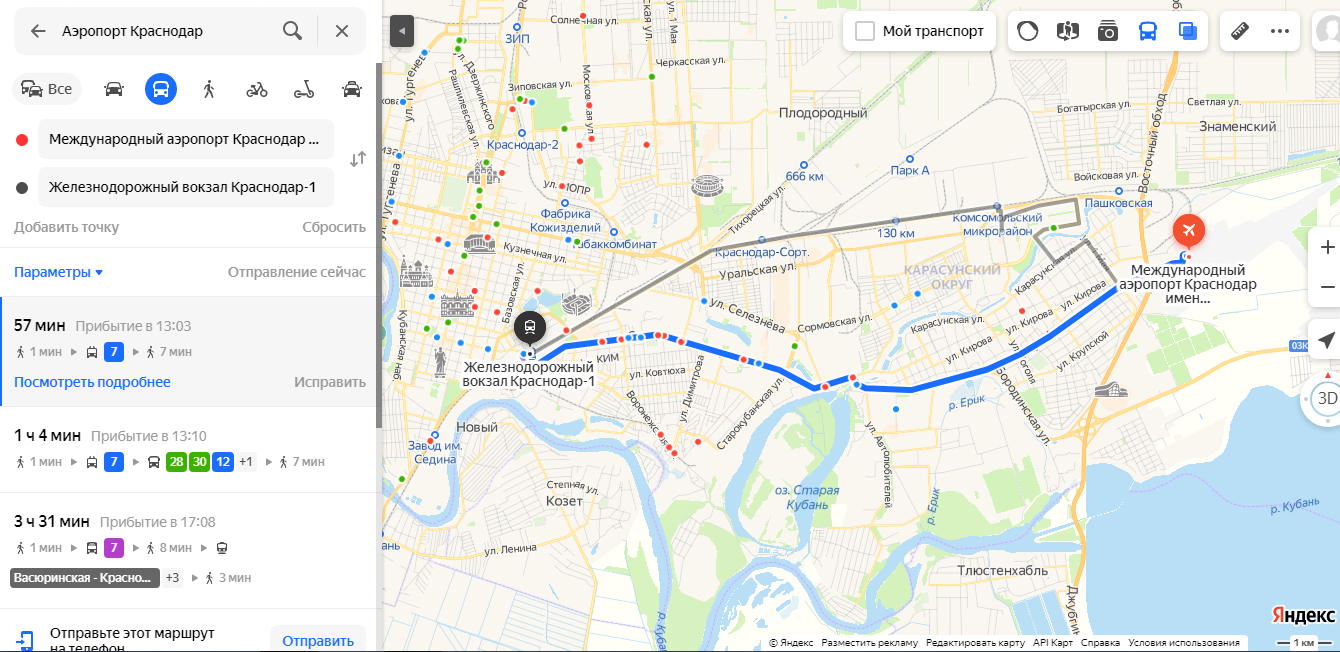Open the ruler distance measuring tool
1340x652 pixels.
tap(1240, 31)
